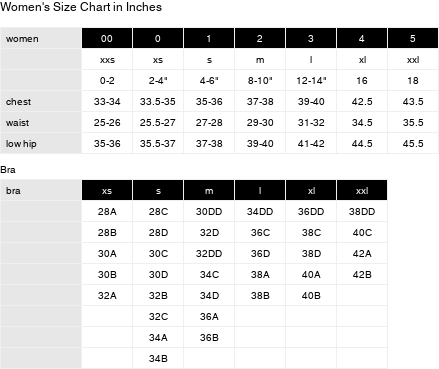Image resolution: width=439 pixels, height=369 pixels.
Task: Click the Women's Size Chart in Inches heading
Action: [x=81, y=7]
